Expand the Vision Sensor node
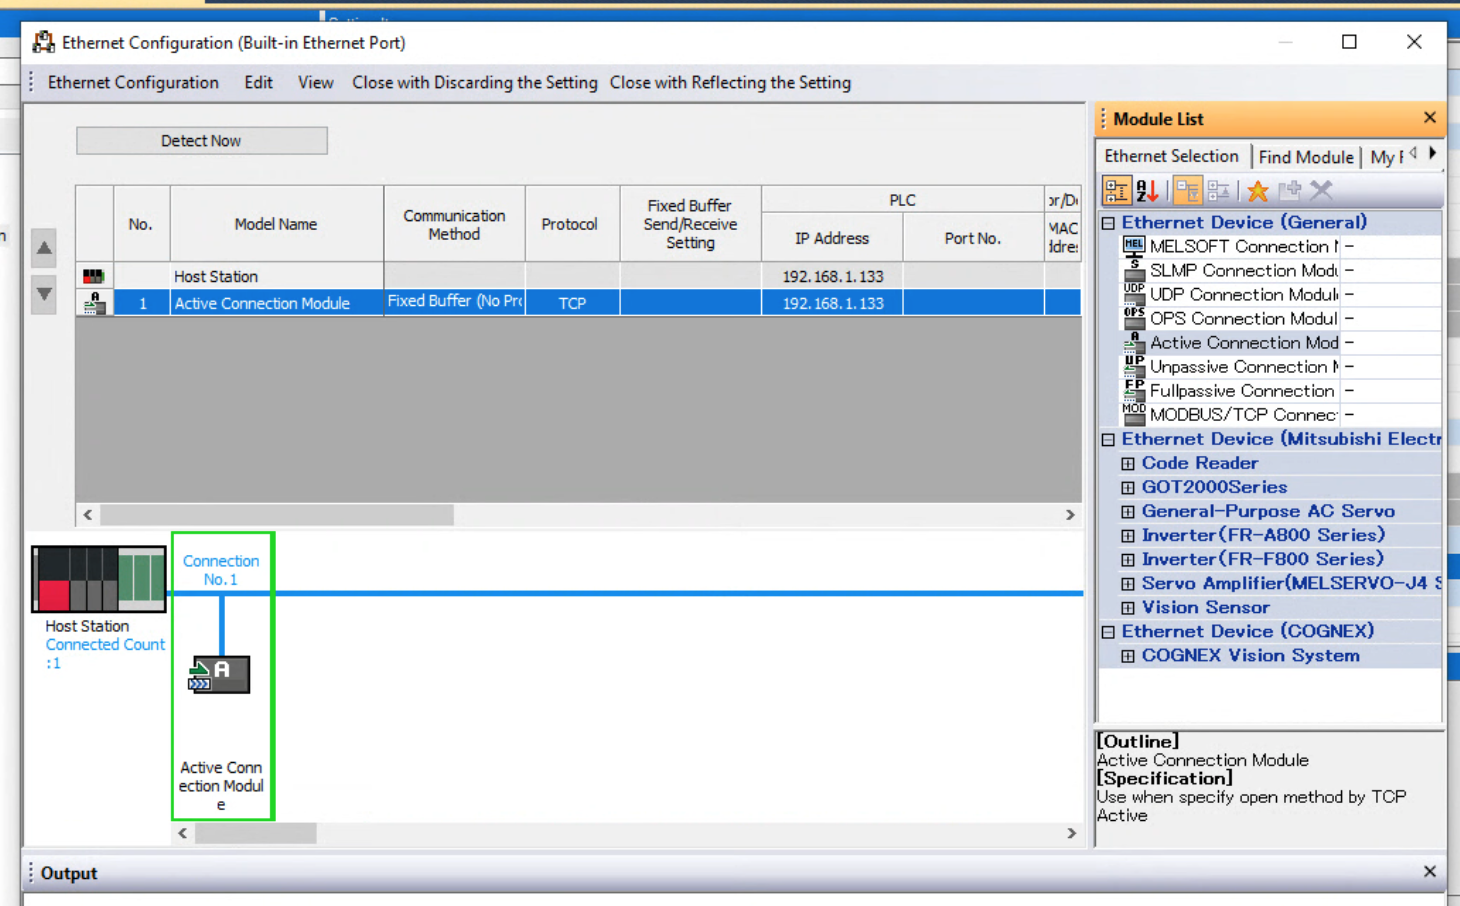The image size is (1460, 906). [x=1128, y=607]
